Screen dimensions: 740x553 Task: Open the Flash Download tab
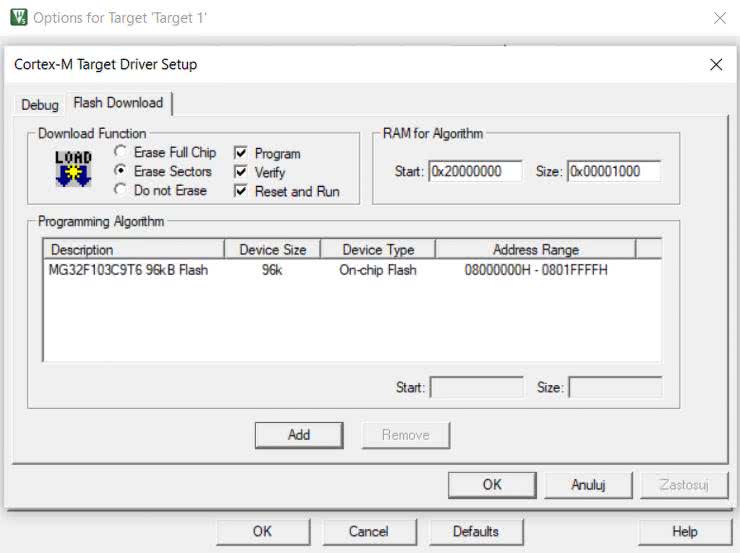[x=117, y=103]
